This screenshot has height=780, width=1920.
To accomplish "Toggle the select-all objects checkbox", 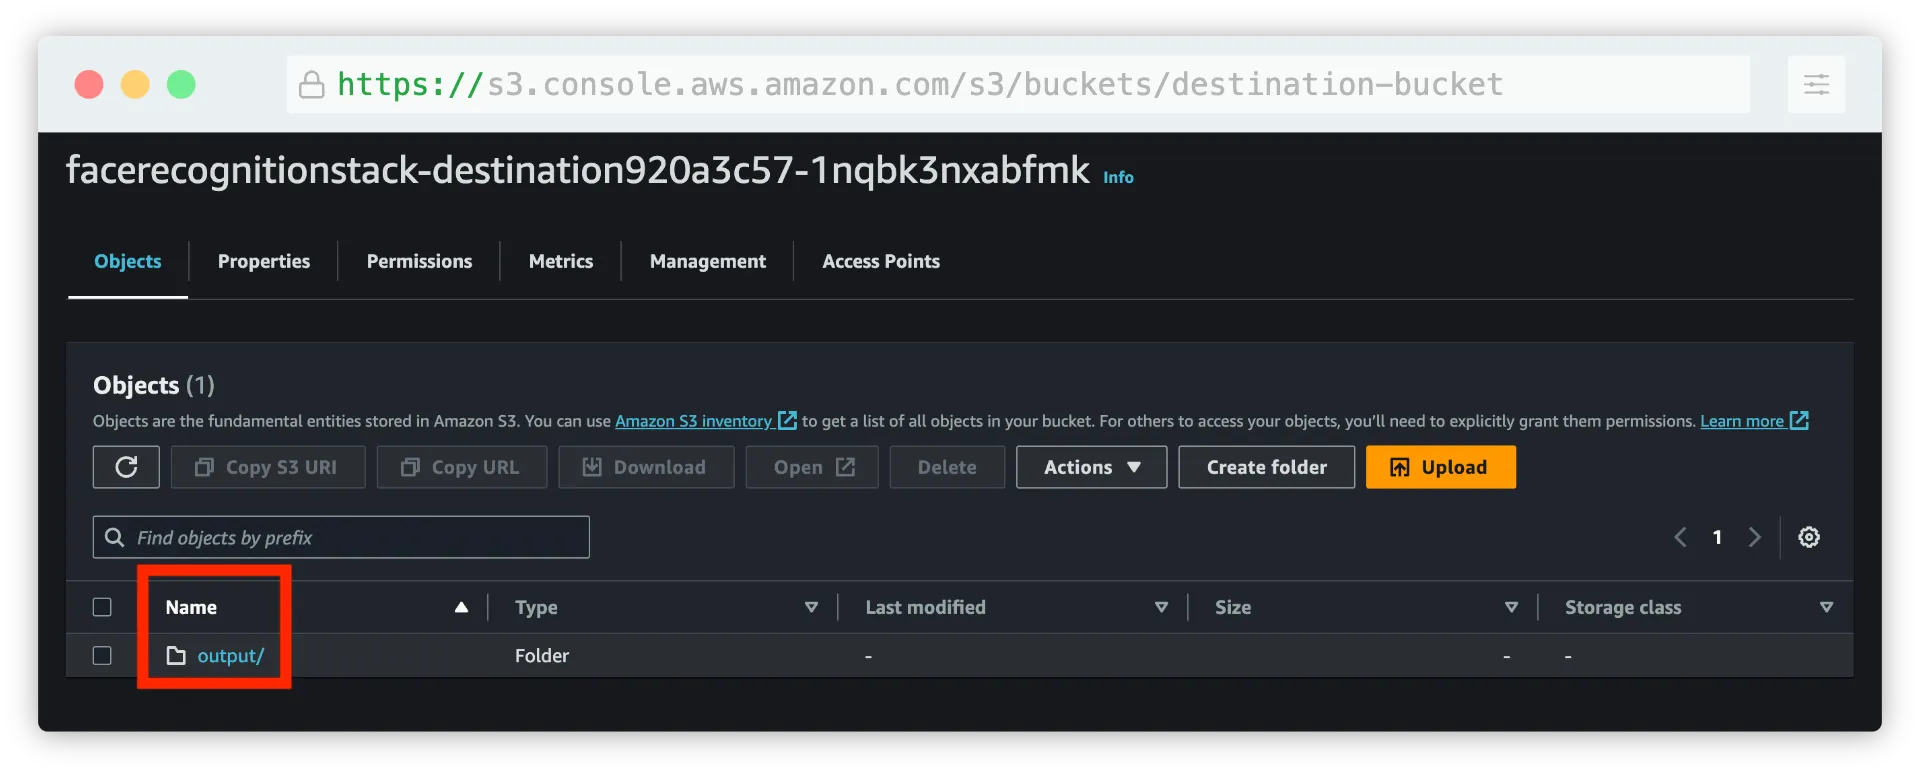I will [x=102, y=607].
